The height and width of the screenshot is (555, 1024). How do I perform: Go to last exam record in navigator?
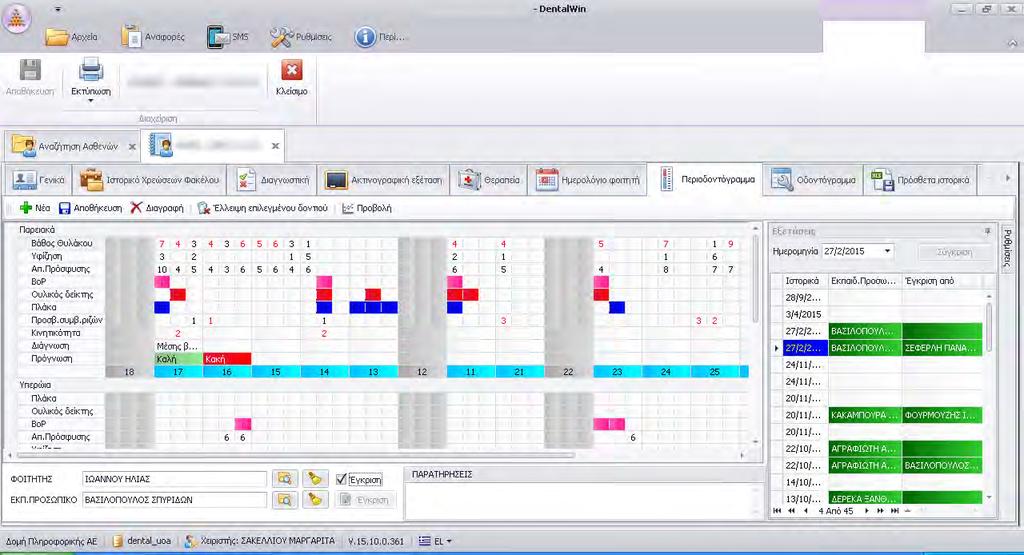click(895, 511)
